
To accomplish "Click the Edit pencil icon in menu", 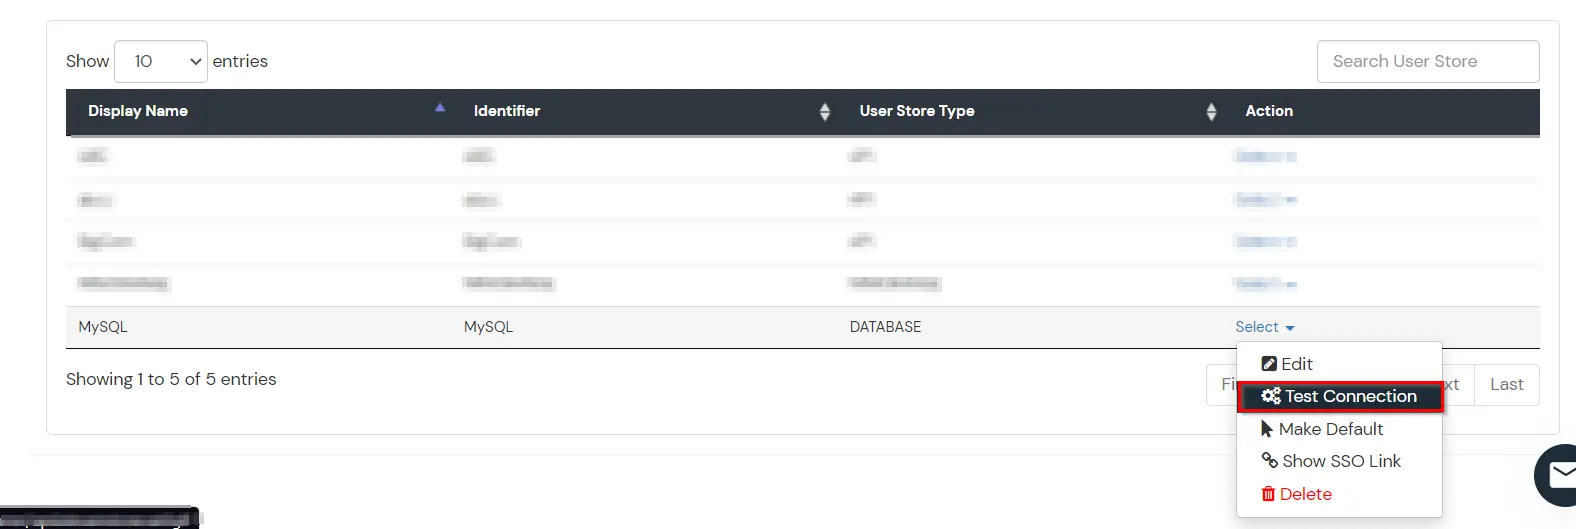I will pos(1269,364).
